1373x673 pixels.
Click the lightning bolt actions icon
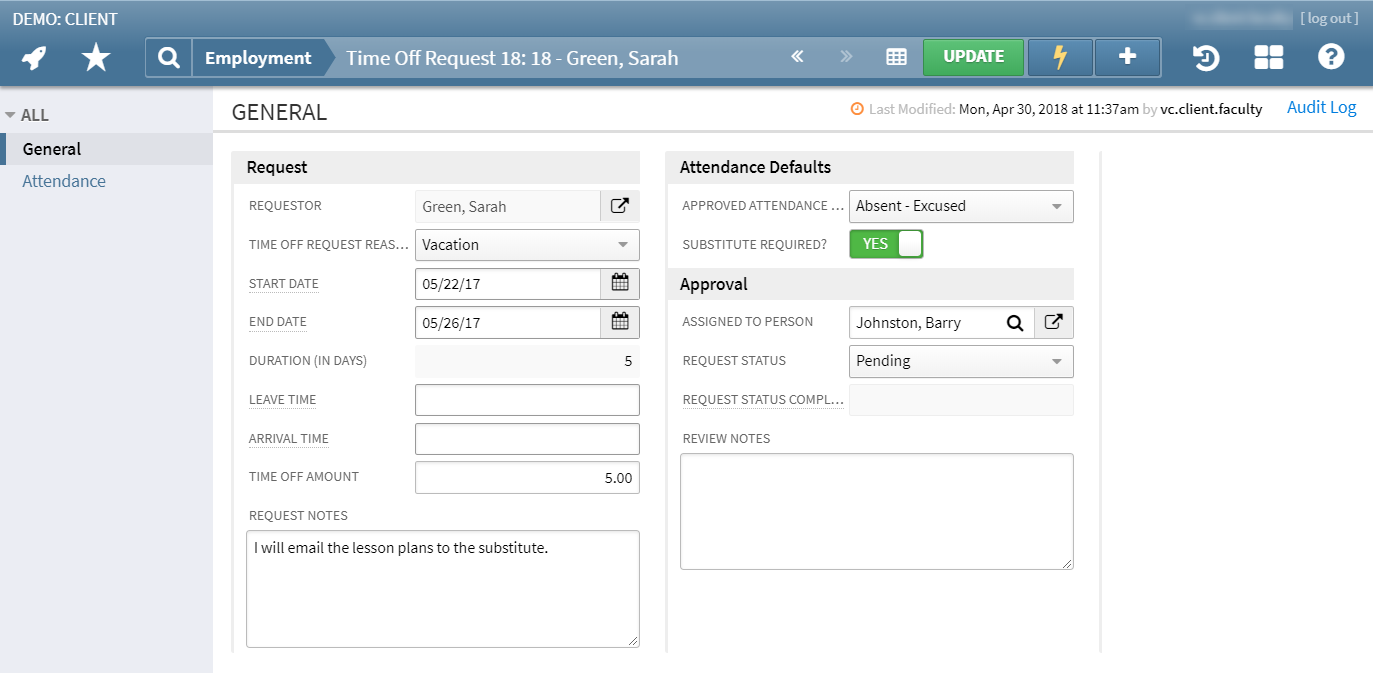[1059, 57]
